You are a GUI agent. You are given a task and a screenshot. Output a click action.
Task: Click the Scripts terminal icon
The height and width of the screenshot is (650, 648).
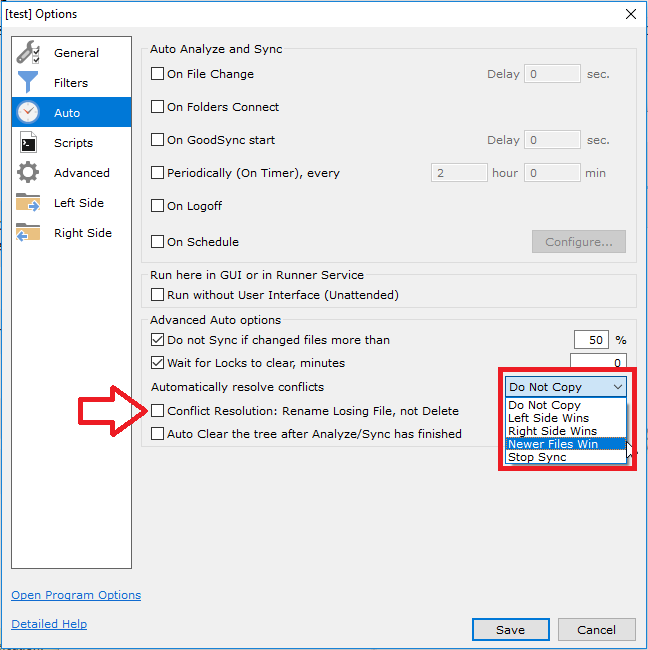coord(28,143)
